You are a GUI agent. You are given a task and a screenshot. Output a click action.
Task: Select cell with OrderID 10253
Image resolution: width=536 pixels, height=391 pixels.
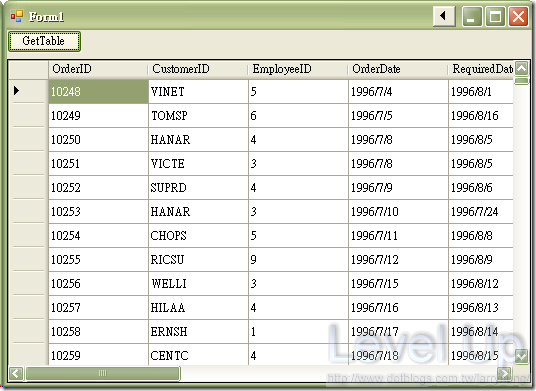coord(98,212)
